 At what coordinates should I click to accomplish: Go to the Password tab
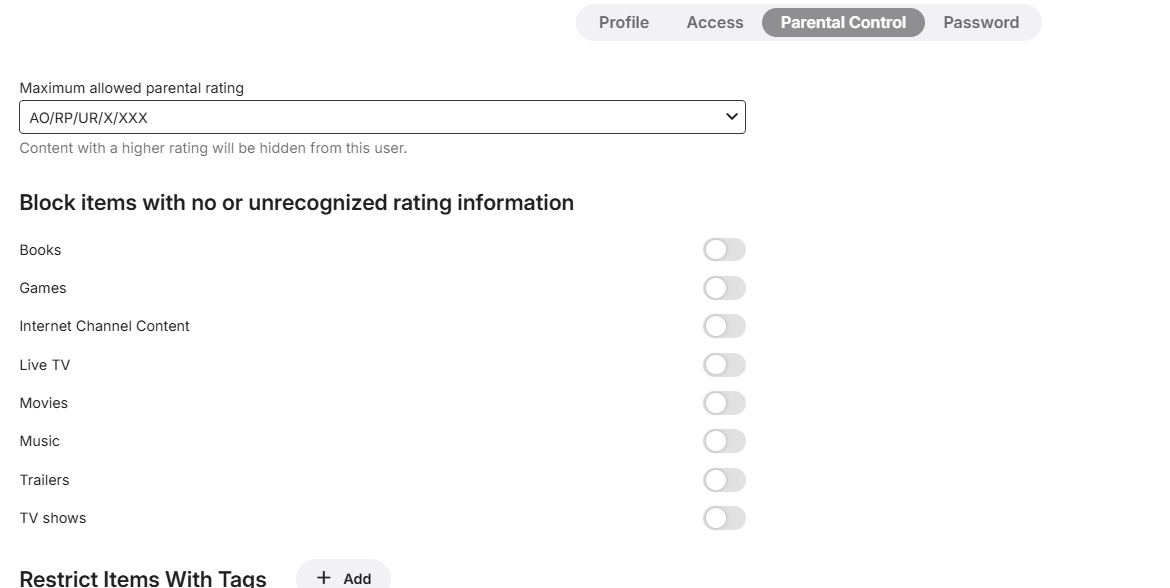pyautogui.click(x=981, y=22)
